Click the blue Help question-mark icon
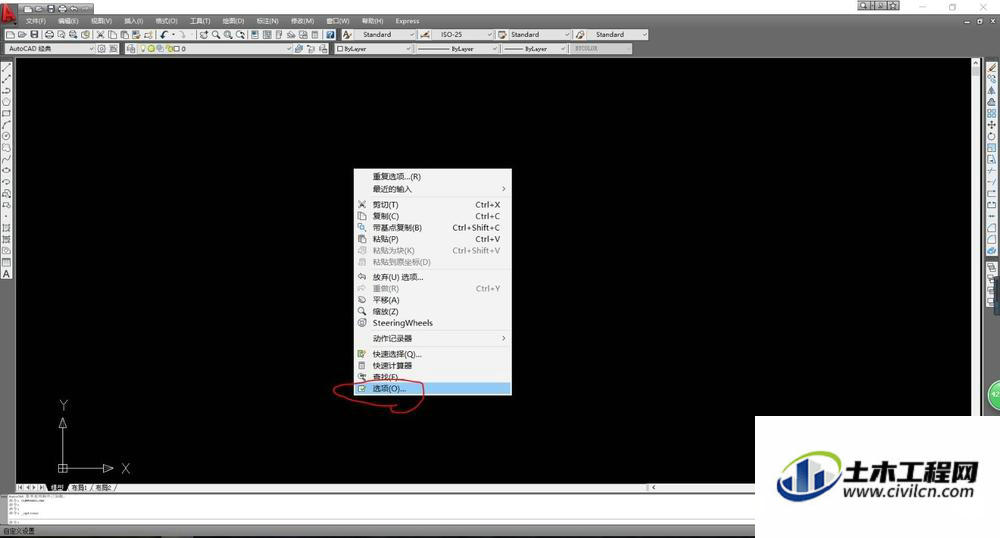Image resolution: width=1000 pixels, height=538 pixels. pos(330,34)
